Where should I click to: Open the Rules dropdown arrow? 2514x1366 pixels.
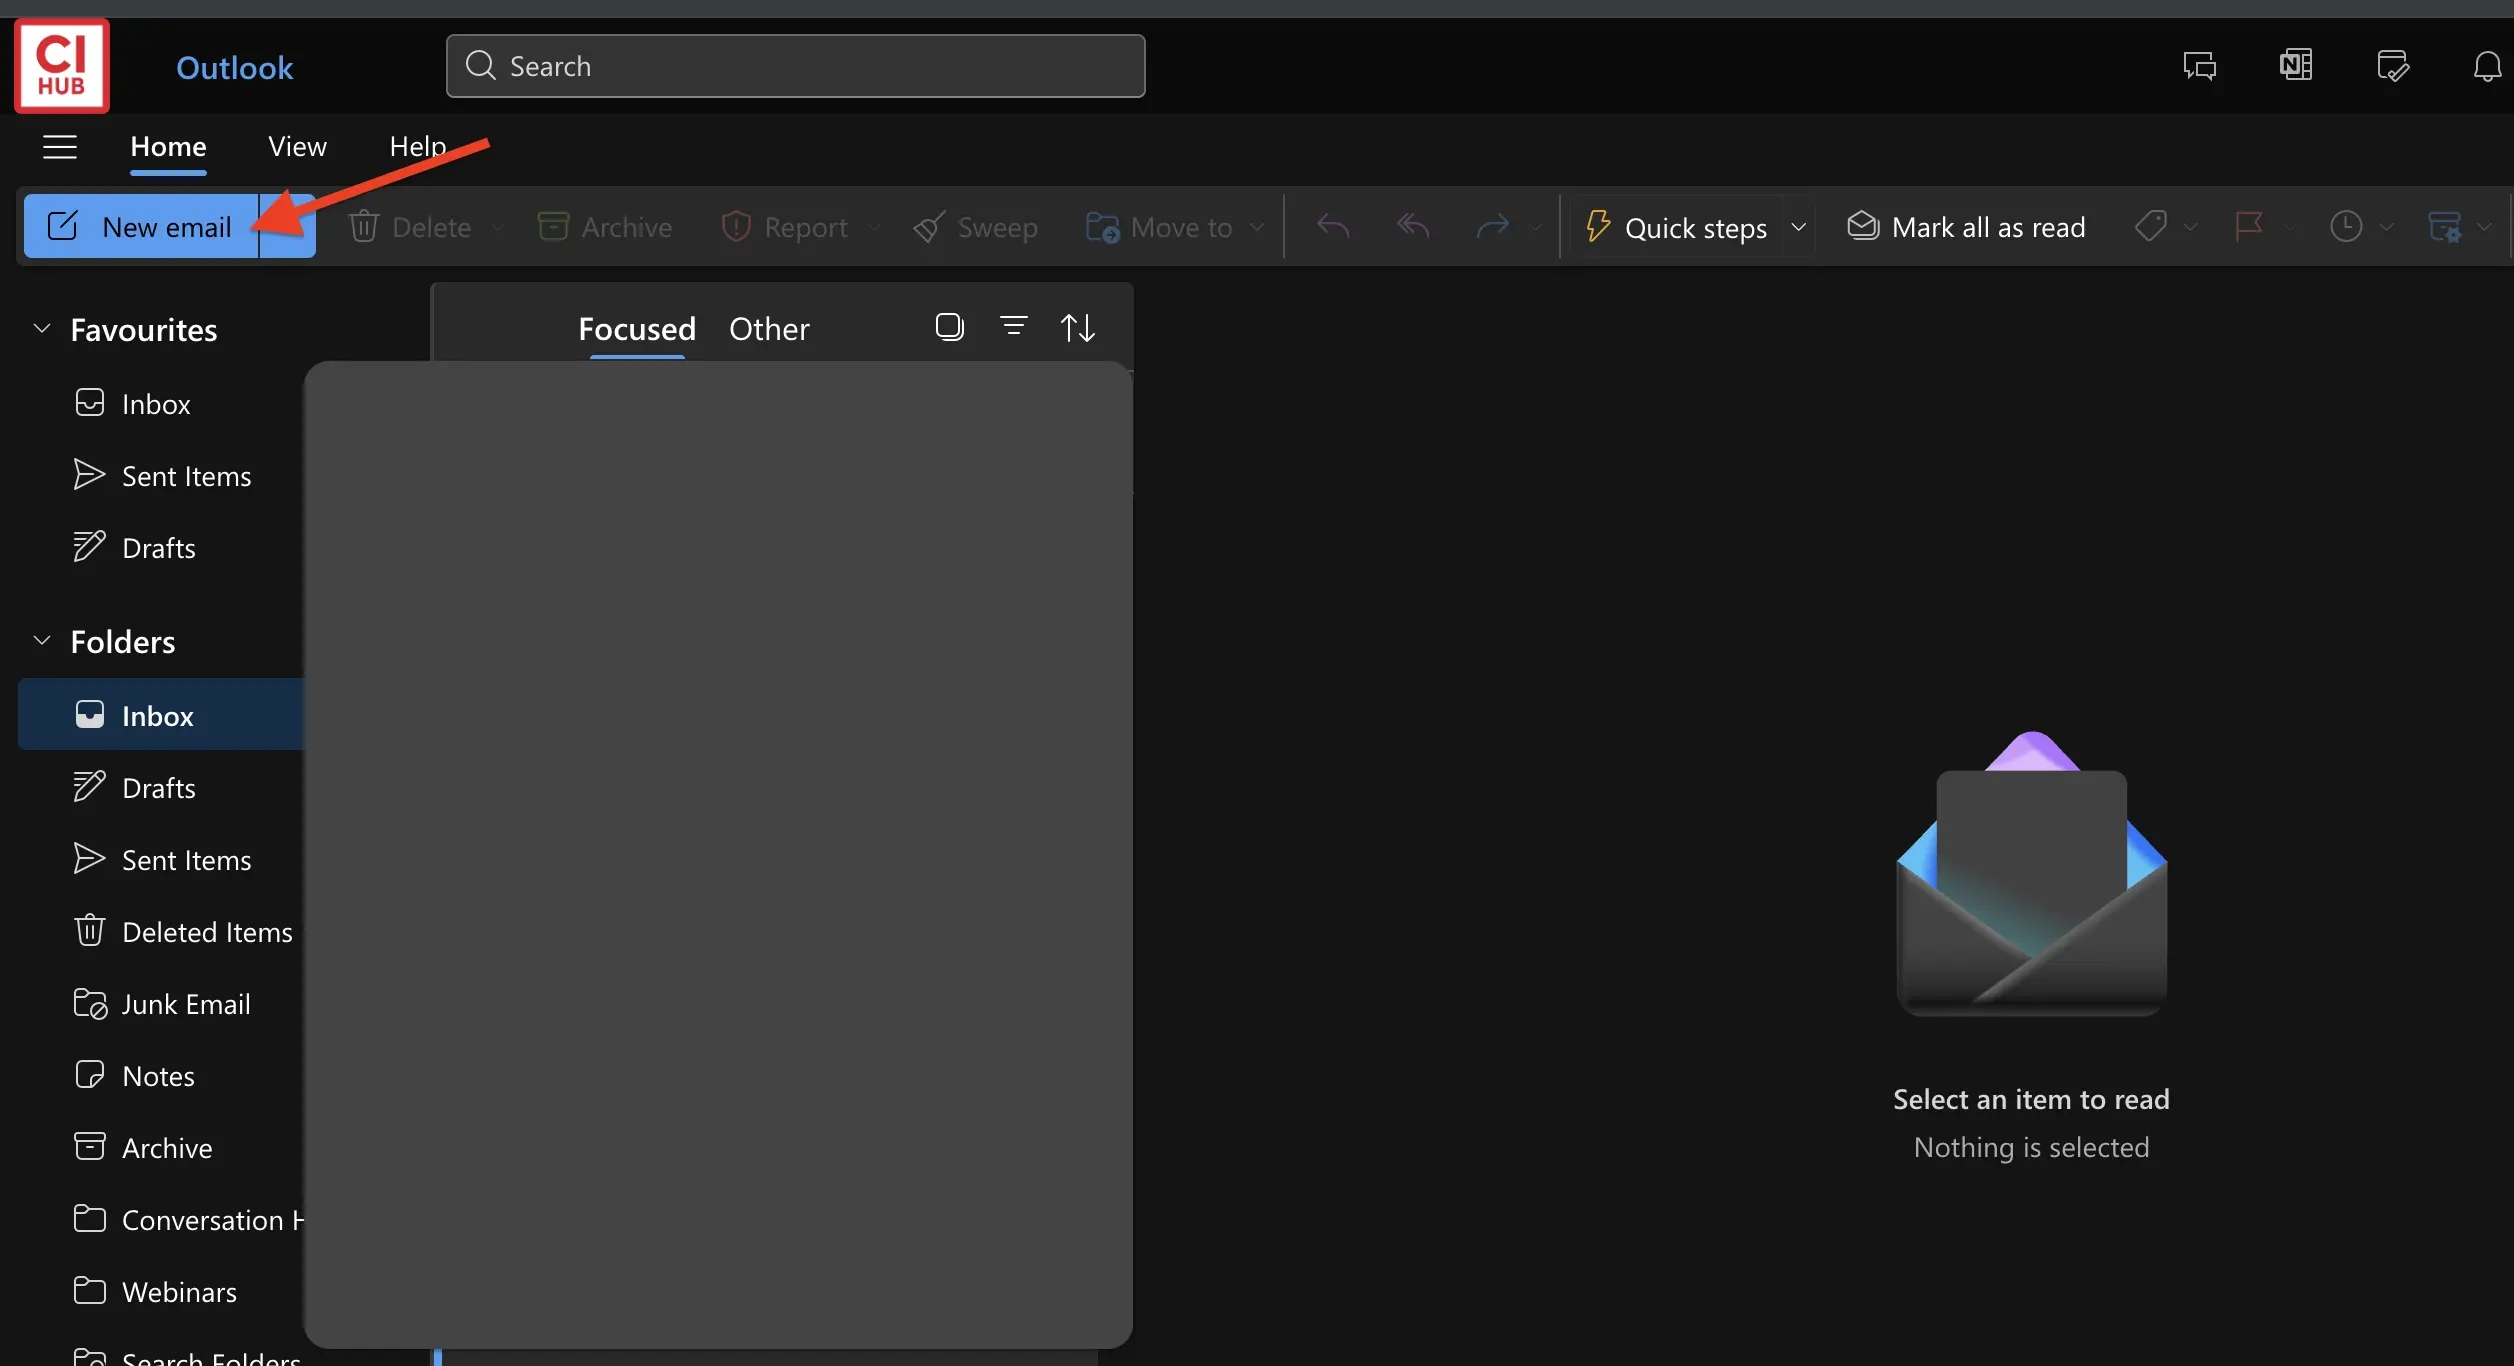(2484, 227)
